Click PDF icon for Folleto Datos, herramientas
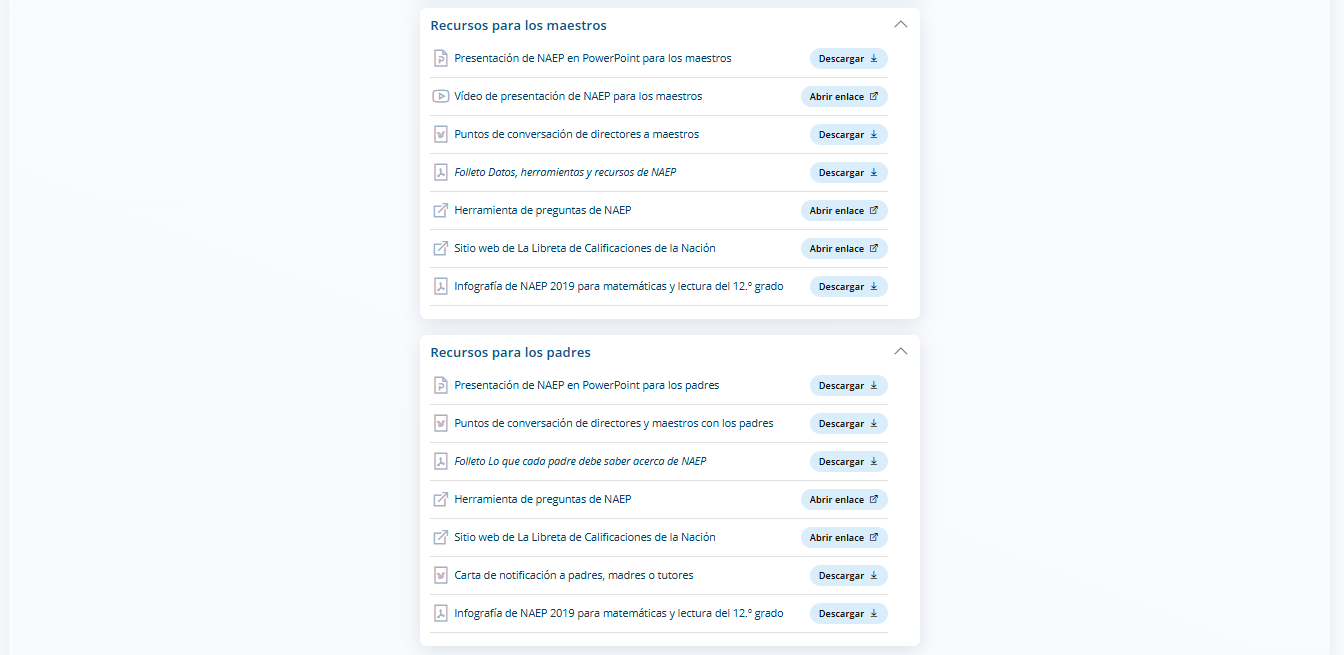 click(x=440, y=172)
